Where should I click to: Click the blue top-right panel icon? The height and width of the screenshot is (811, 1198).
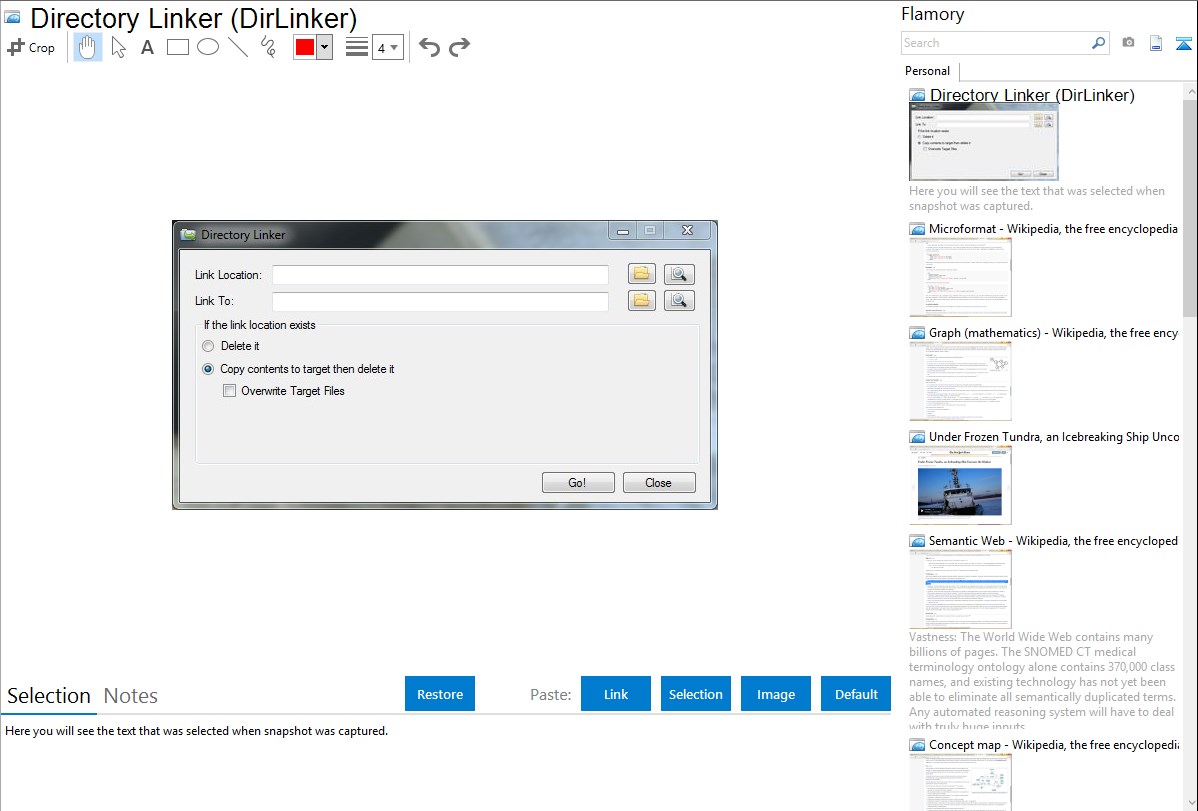1183,43
